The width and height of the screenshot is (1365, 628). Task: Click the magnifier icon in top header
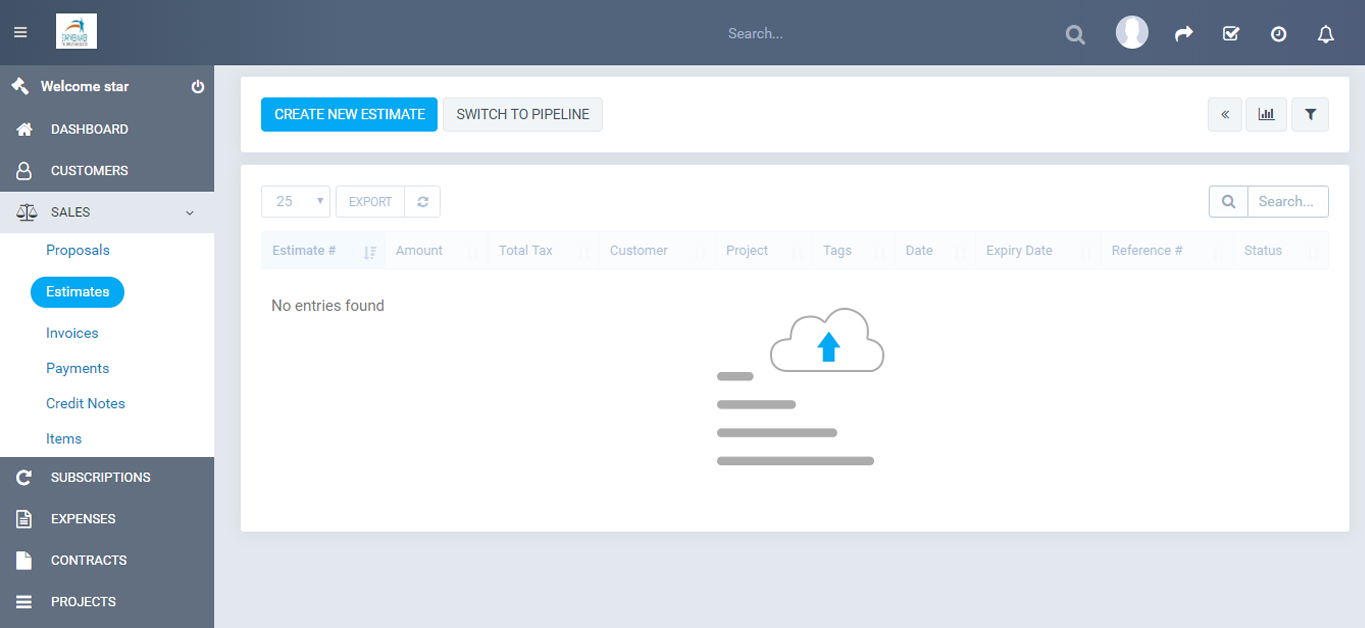pyautogui.click(x=1075, y=34)
